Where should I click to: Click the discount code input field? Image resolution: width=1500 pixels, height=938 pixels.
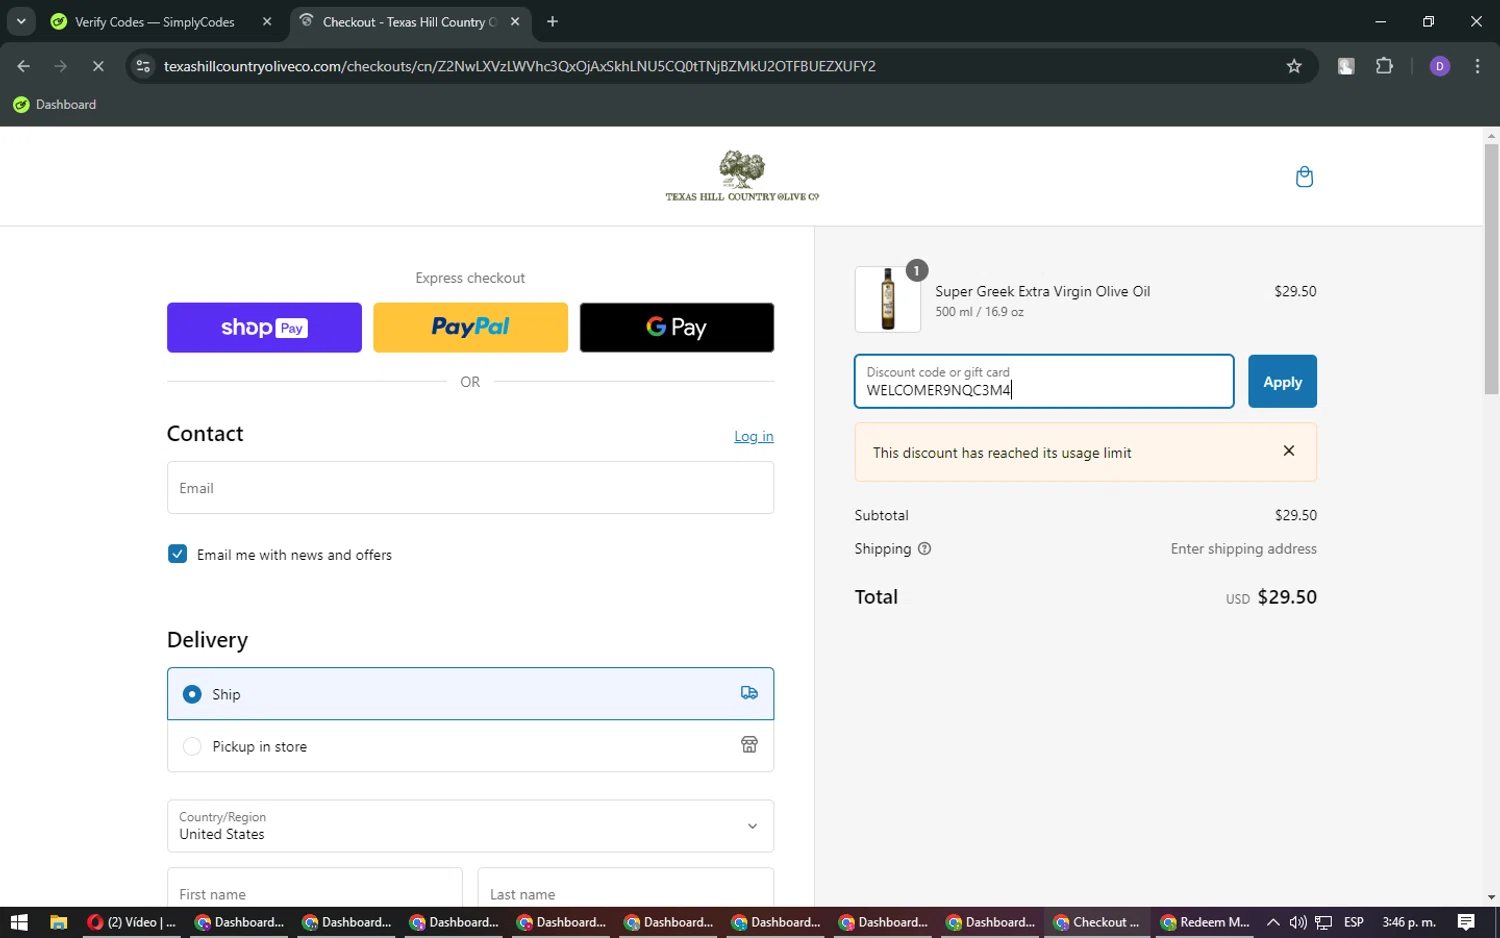(x=1044, y=381)
